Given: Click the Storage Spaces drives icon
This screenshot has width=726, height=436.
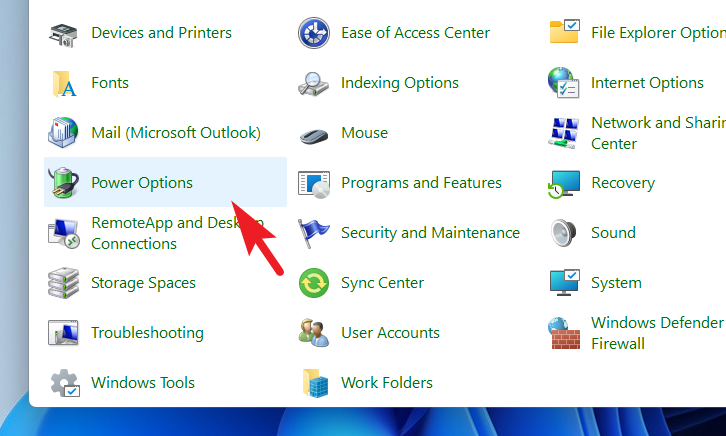Looking at the screenshot, I should click(63, 283).
